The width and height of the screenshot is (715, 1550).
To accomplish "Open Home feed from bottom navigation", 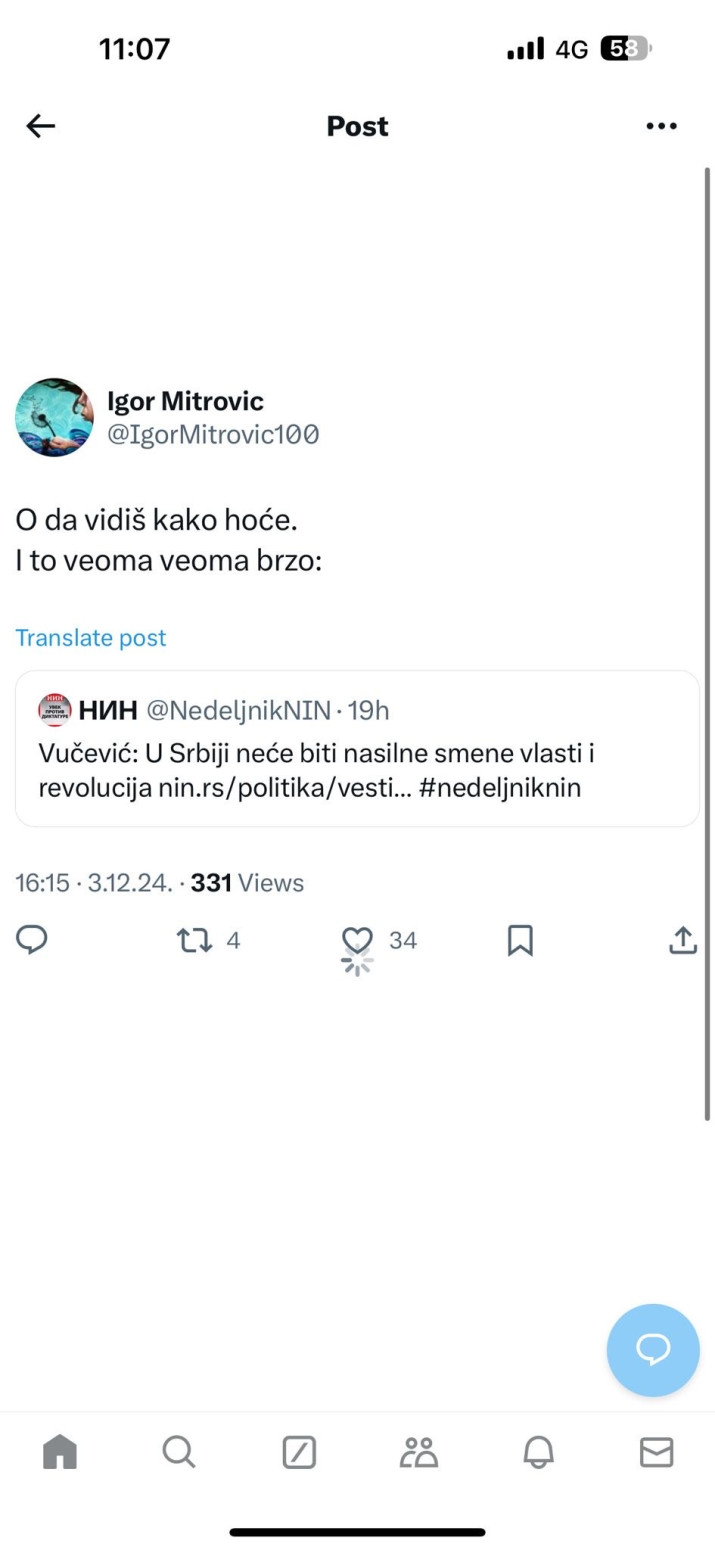I will point(59,1453).
